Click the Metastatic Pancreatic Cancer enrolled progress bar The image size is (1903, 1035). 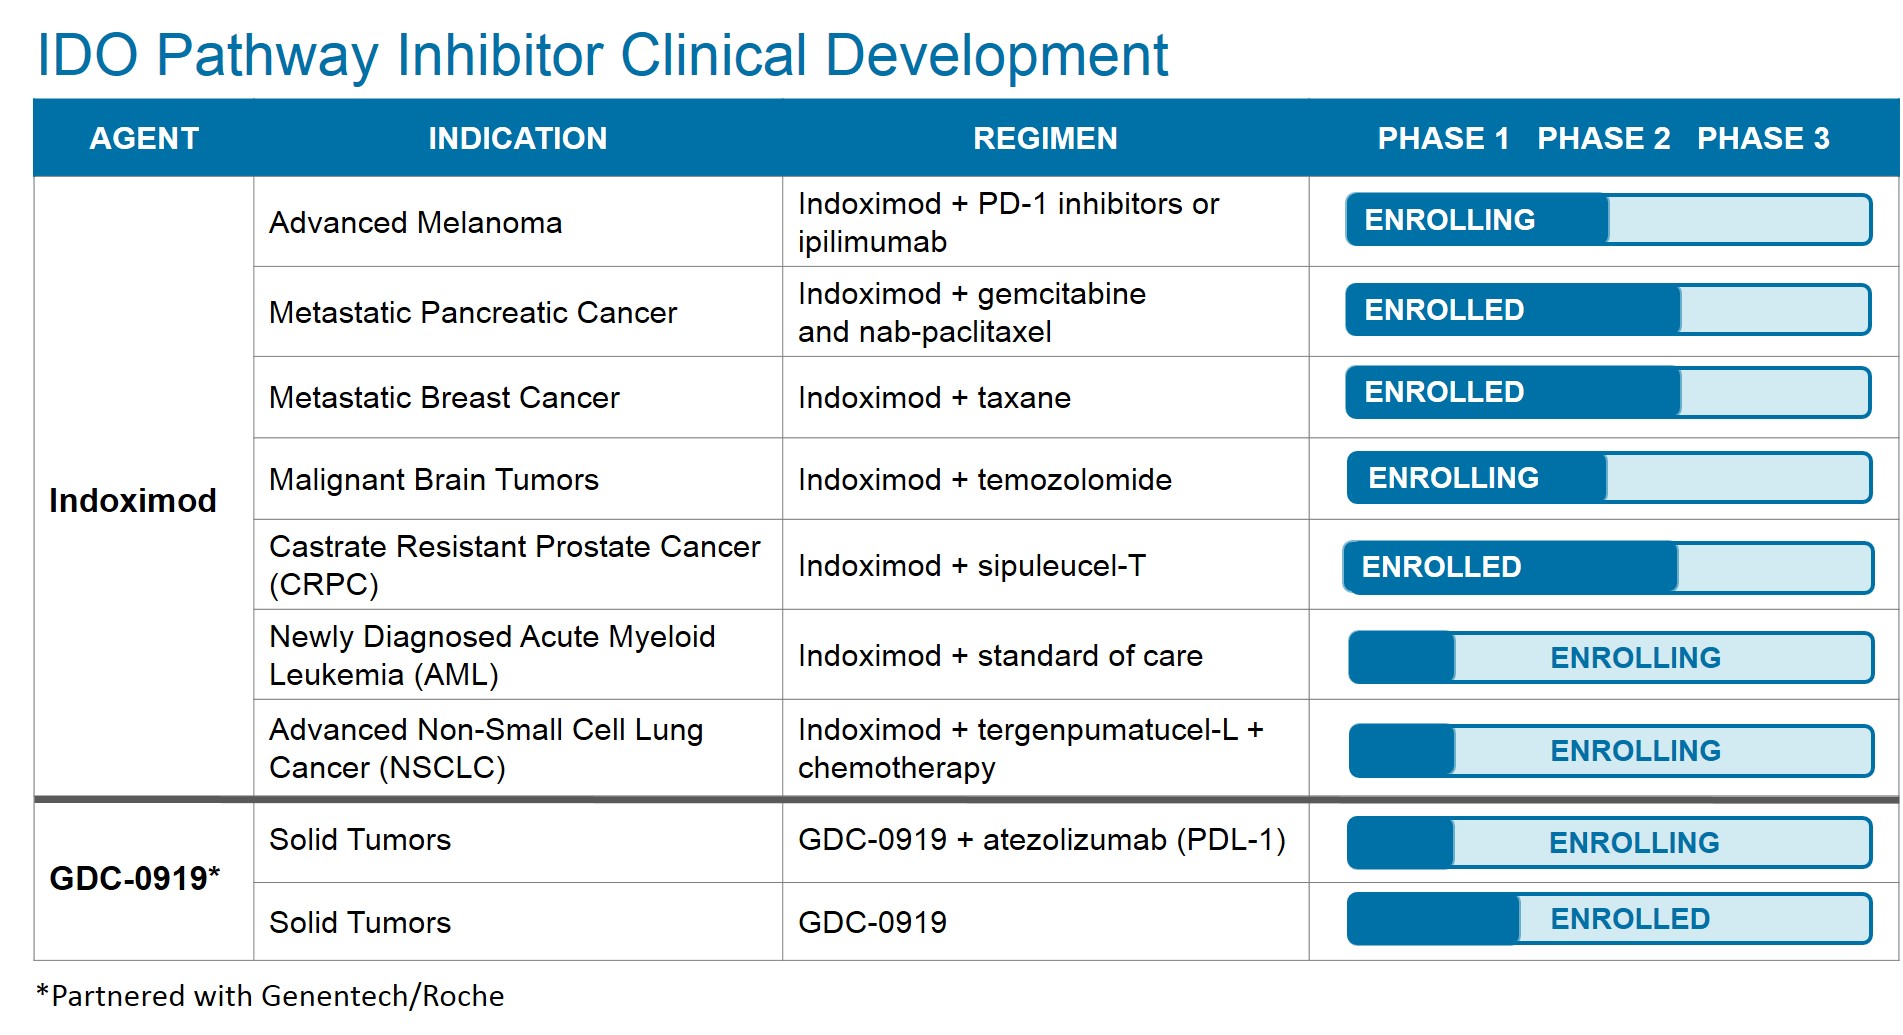[x=1608, y=310]
